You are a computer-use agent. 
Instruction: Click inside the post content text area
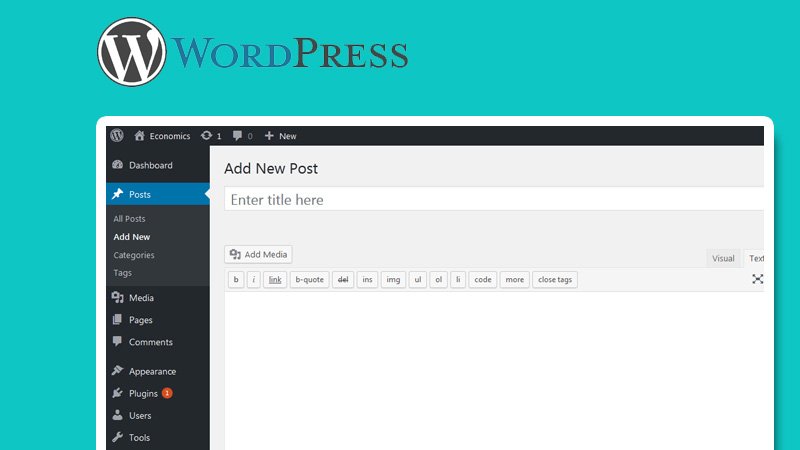tap(494, 371)
